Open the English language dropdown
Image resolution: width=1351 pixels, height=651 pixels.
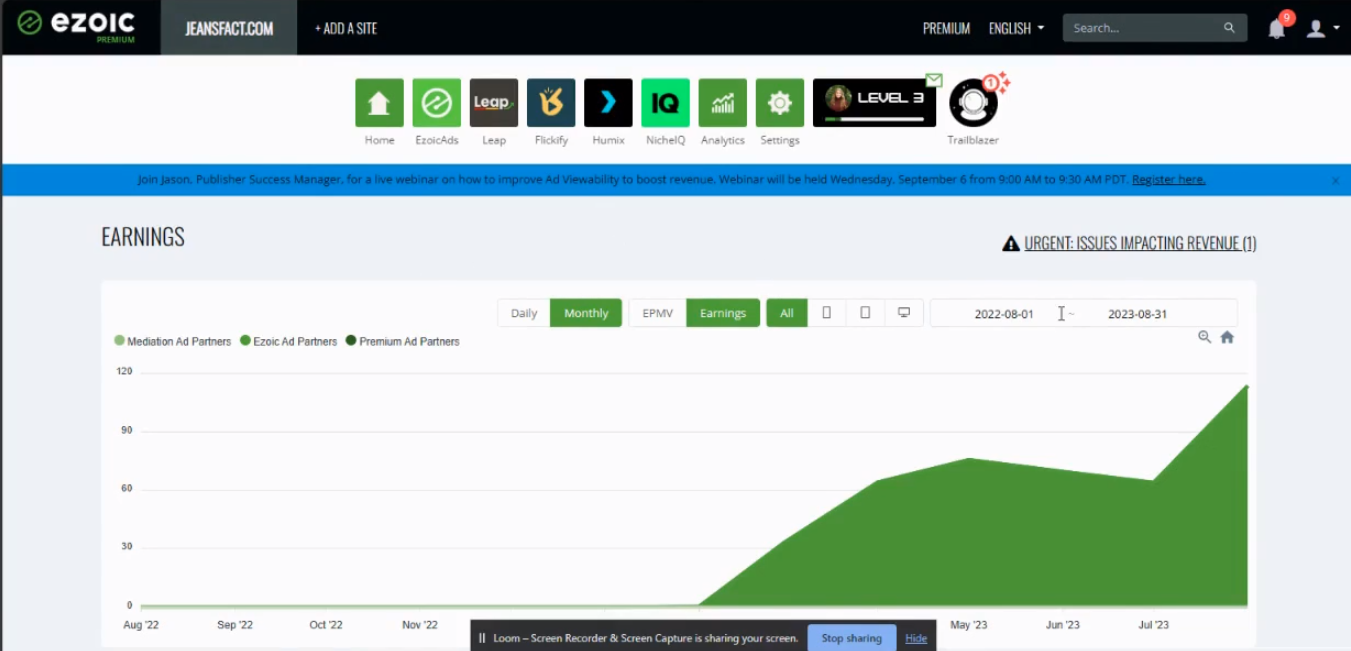(x=1016, y=28)
